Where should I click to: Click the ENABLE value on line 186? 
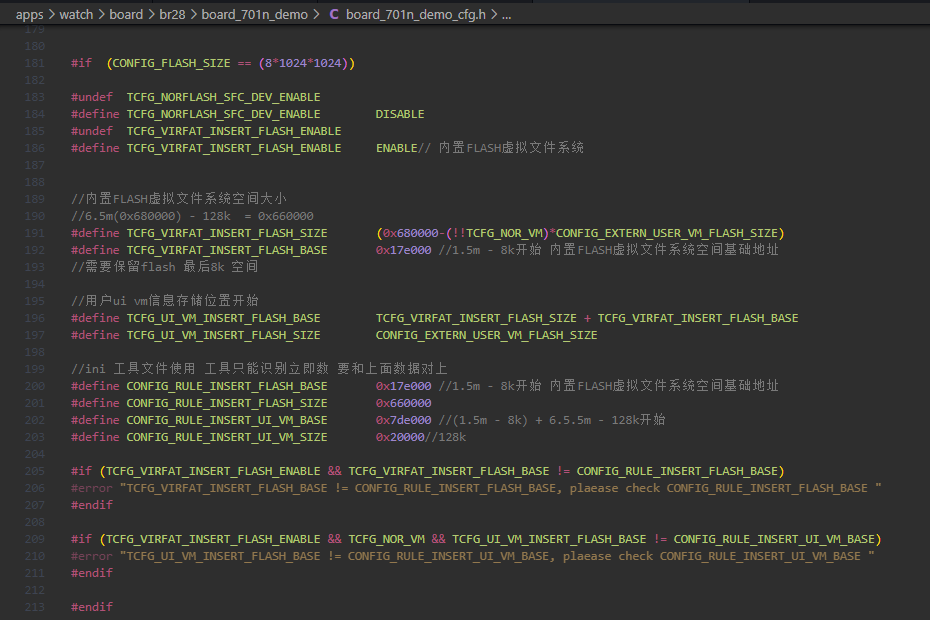[397, 148]
